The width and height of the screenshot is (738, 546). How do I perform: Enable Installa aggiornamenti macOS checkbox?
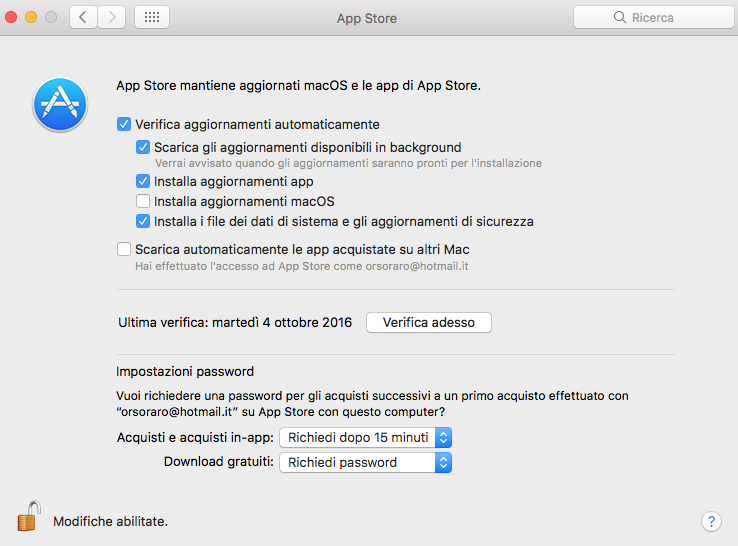click(x=143, y=201)
